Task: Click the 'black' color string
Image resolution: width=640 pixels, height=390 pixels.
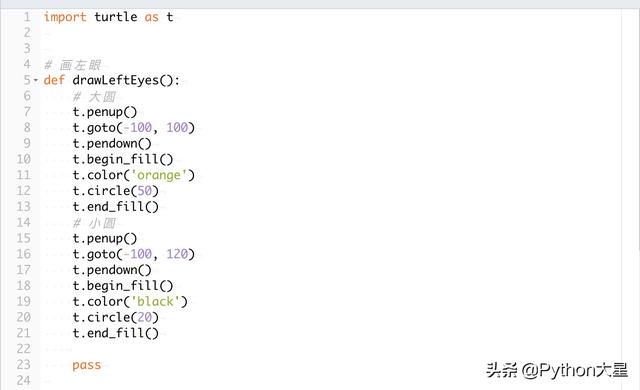Action: tap(155, 301)
